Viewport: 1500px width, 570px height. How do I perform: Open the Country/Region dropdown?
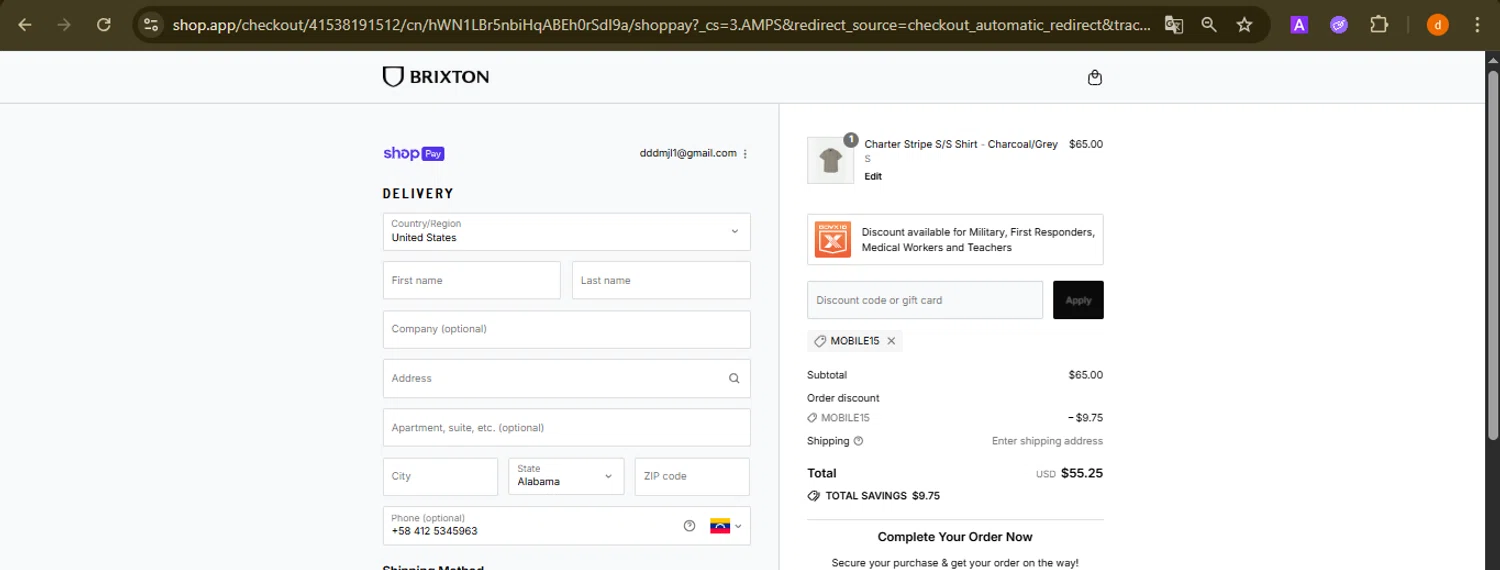[567, 231]
